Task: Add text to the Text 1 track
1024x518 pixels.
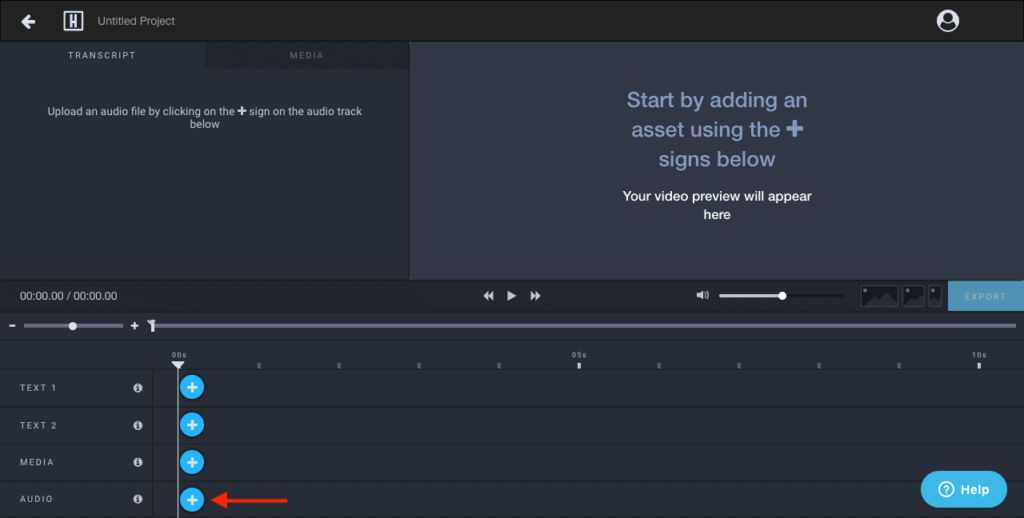Action: [x=191, y=387]
